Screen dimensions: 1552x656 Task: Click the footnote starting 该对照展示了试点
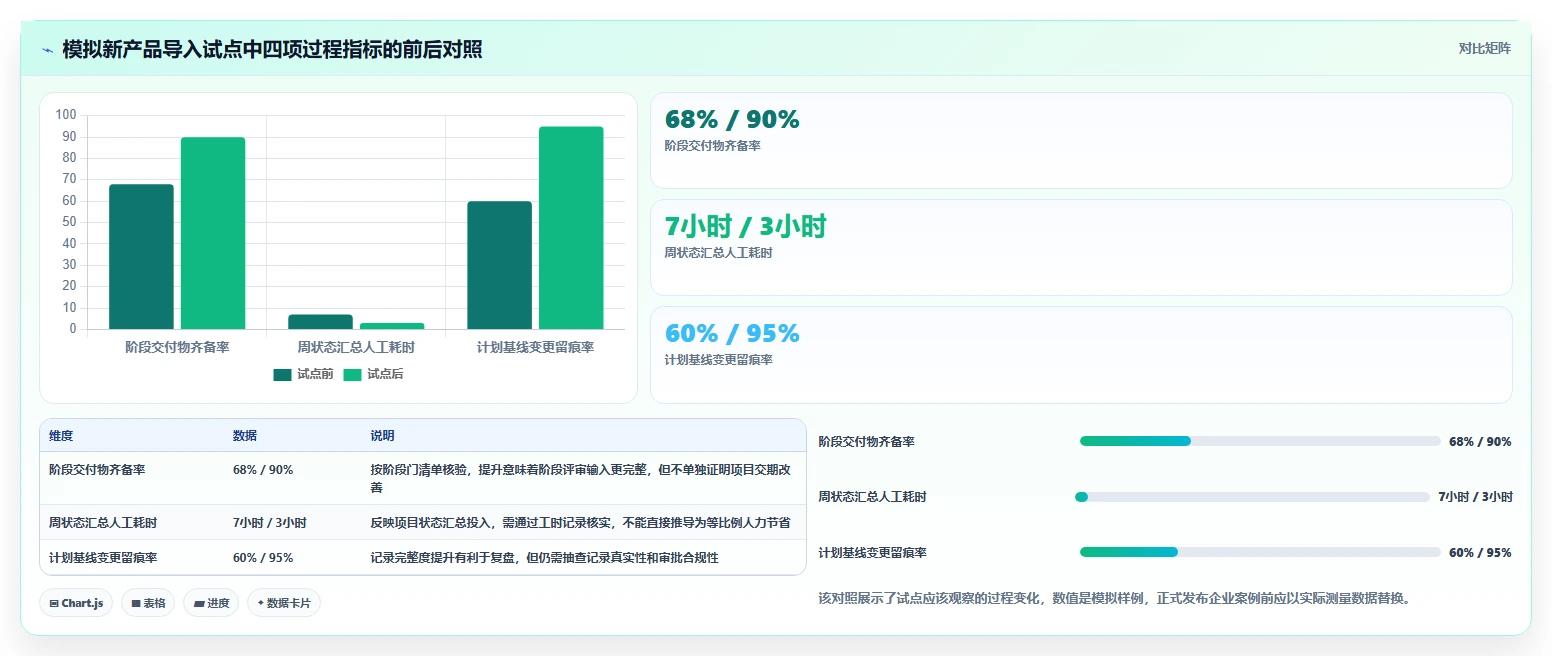[1114, 599]
